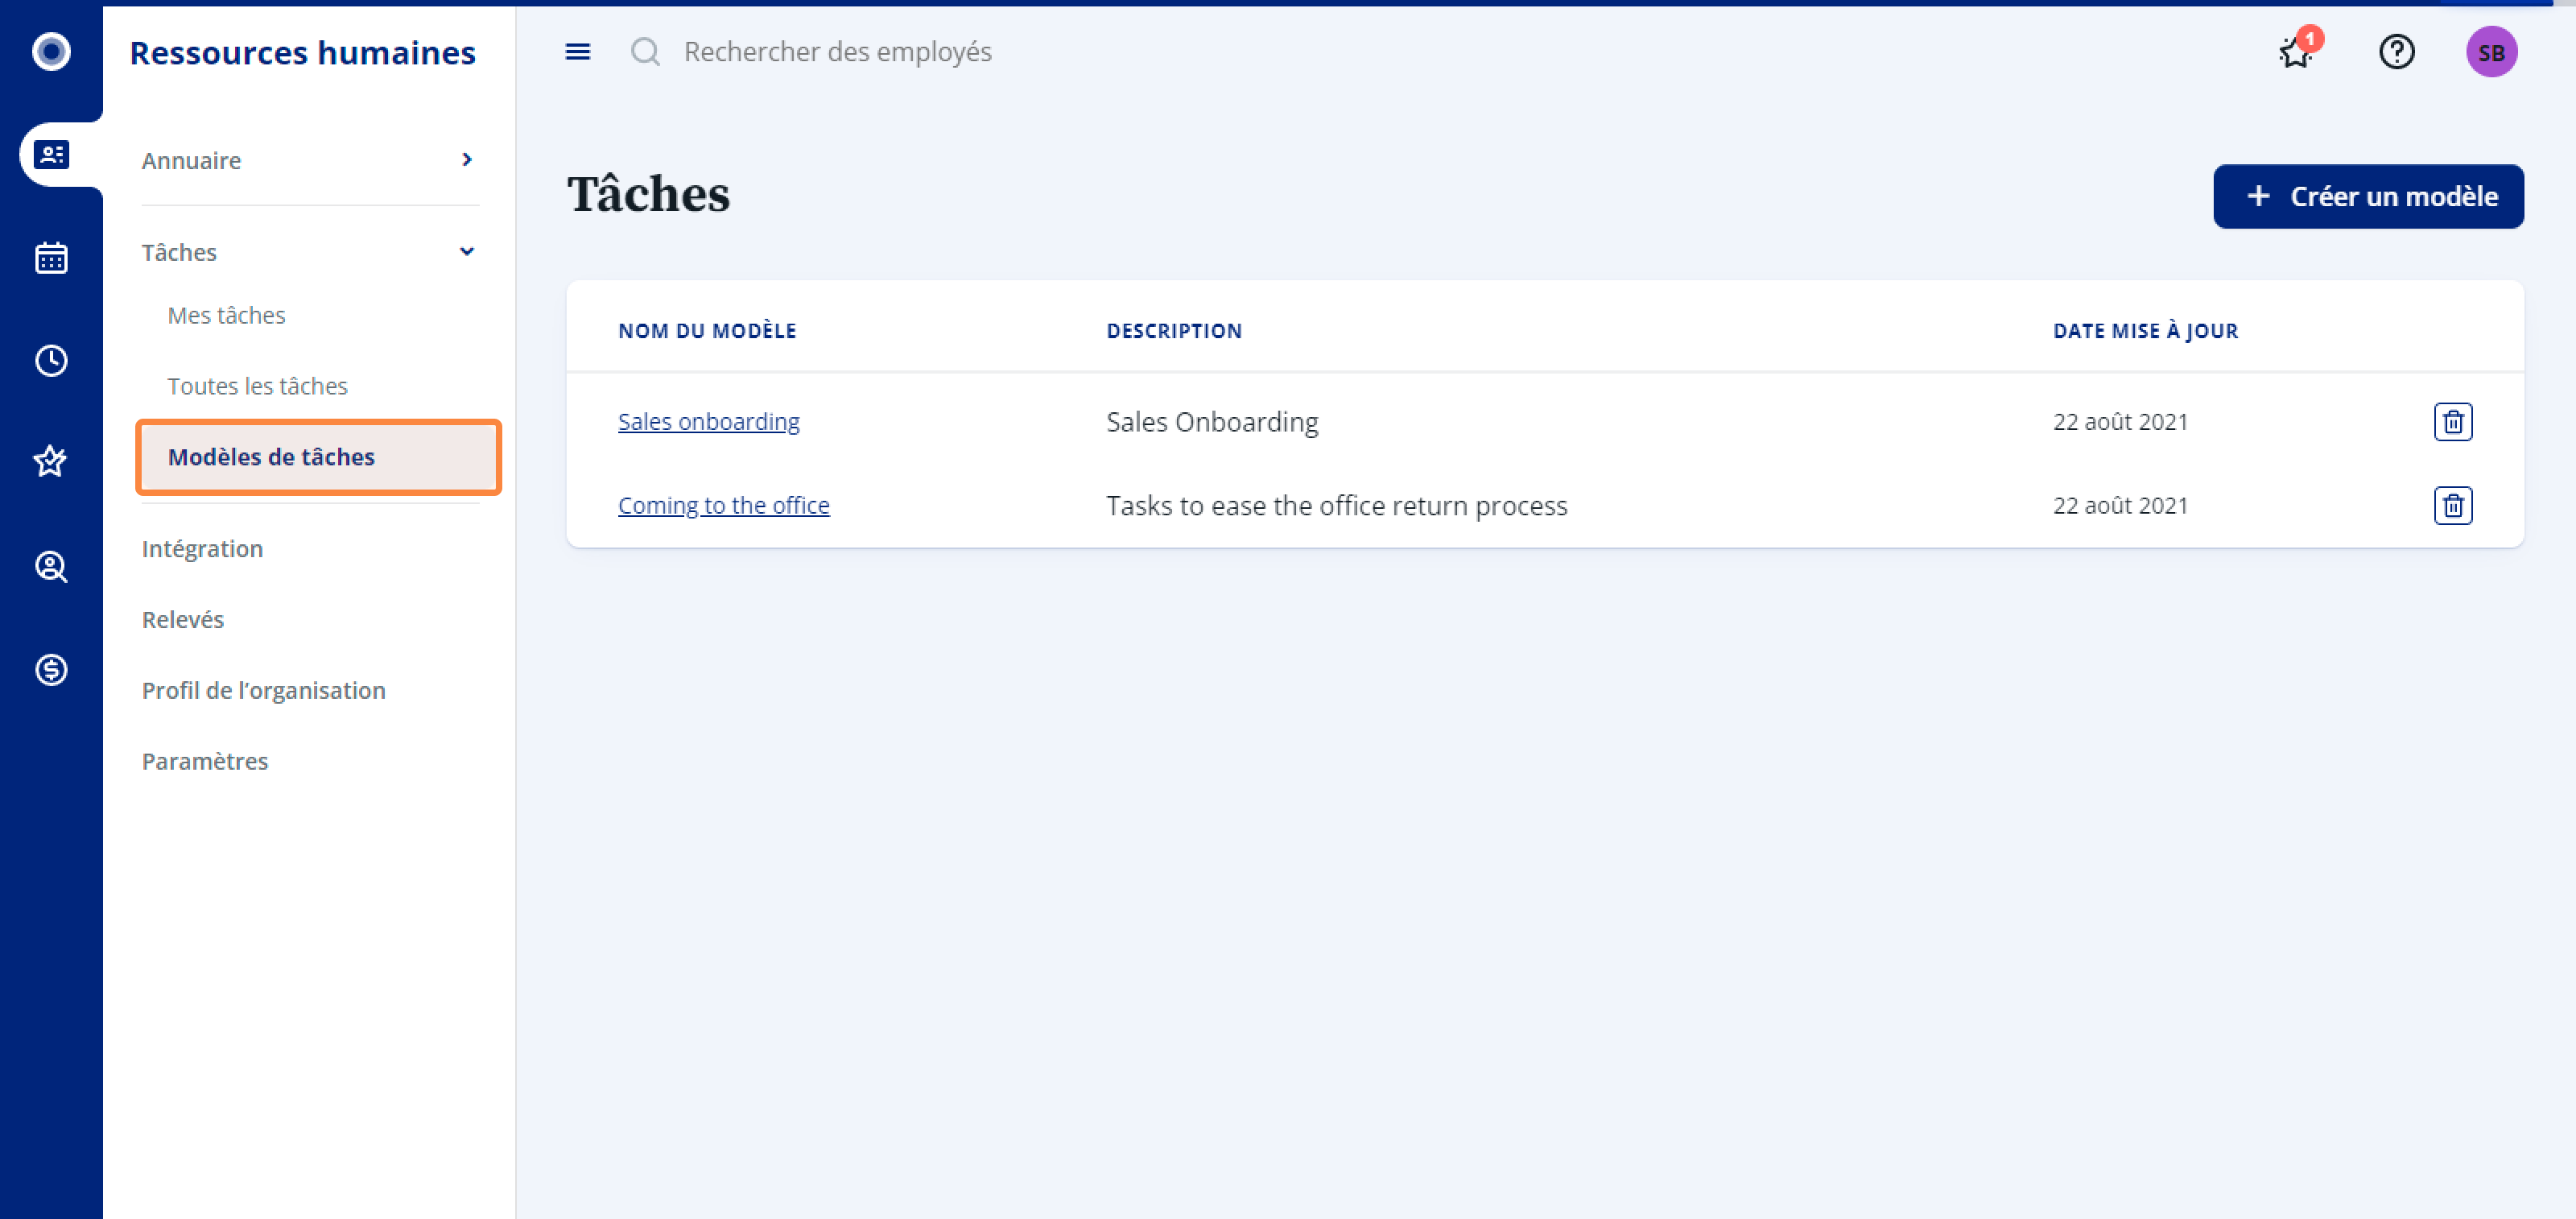Click the date in the Coming to the office row

tap(2120, 506)
